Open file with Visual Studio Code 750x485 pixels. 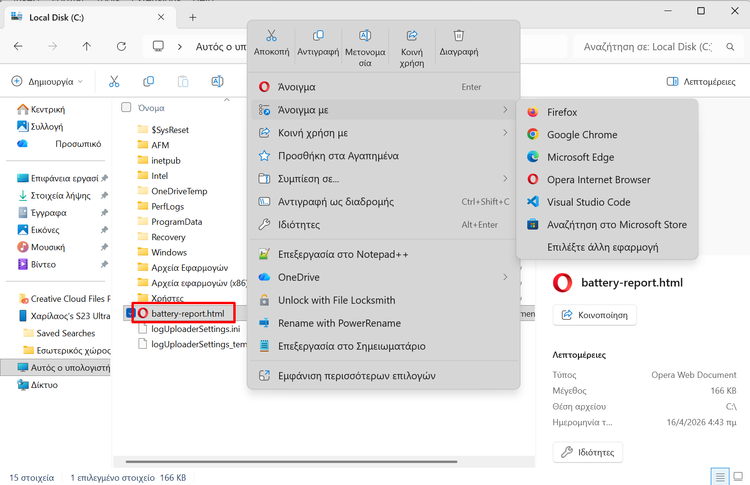pos(588,202)
